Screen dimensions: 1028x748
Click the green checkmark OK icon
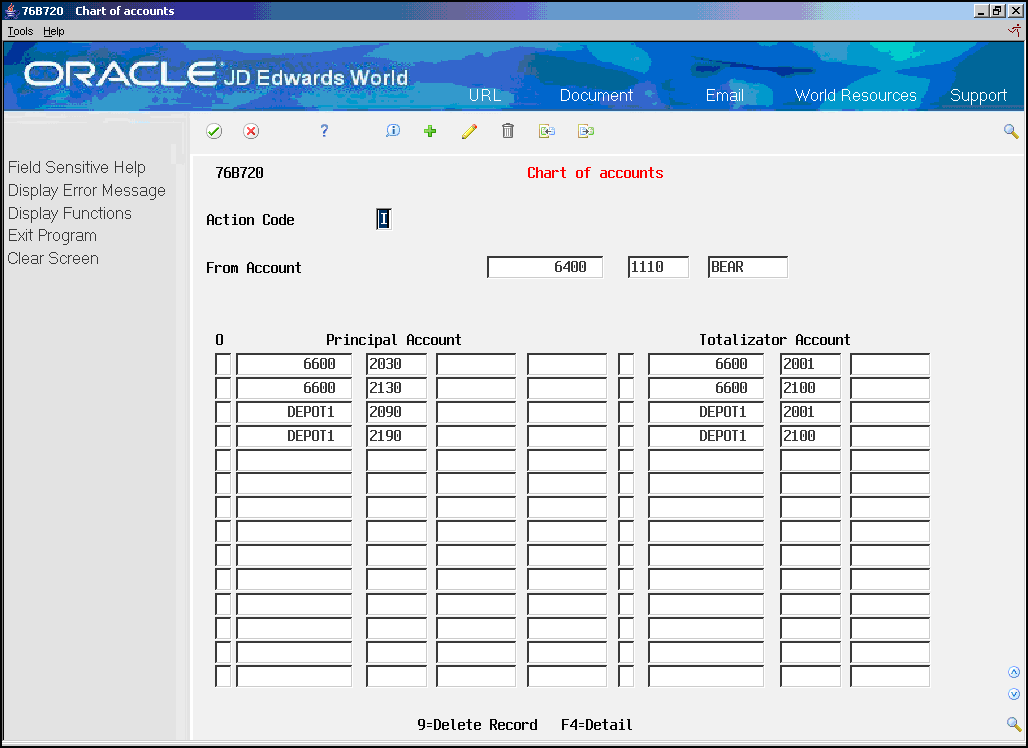pyautogui.click(x=214, y=131)
